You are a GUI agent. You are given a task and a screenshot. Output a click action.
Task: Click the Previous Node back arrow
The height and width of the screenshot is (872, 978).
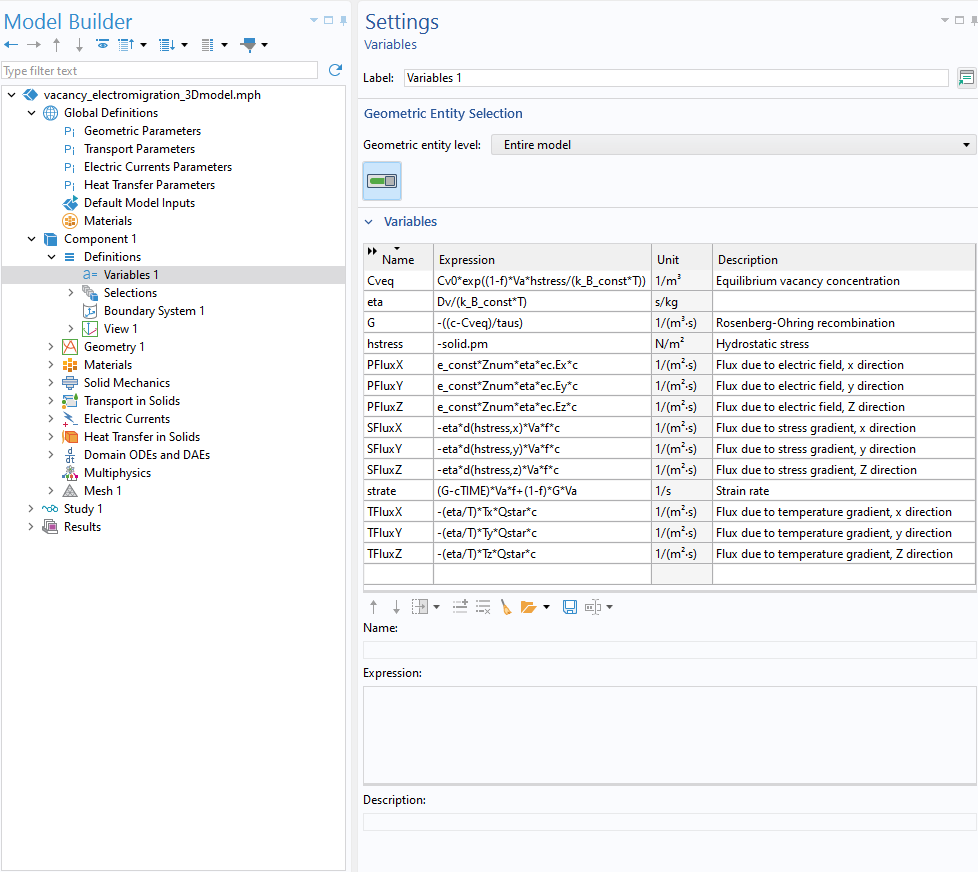pos(11,45)
